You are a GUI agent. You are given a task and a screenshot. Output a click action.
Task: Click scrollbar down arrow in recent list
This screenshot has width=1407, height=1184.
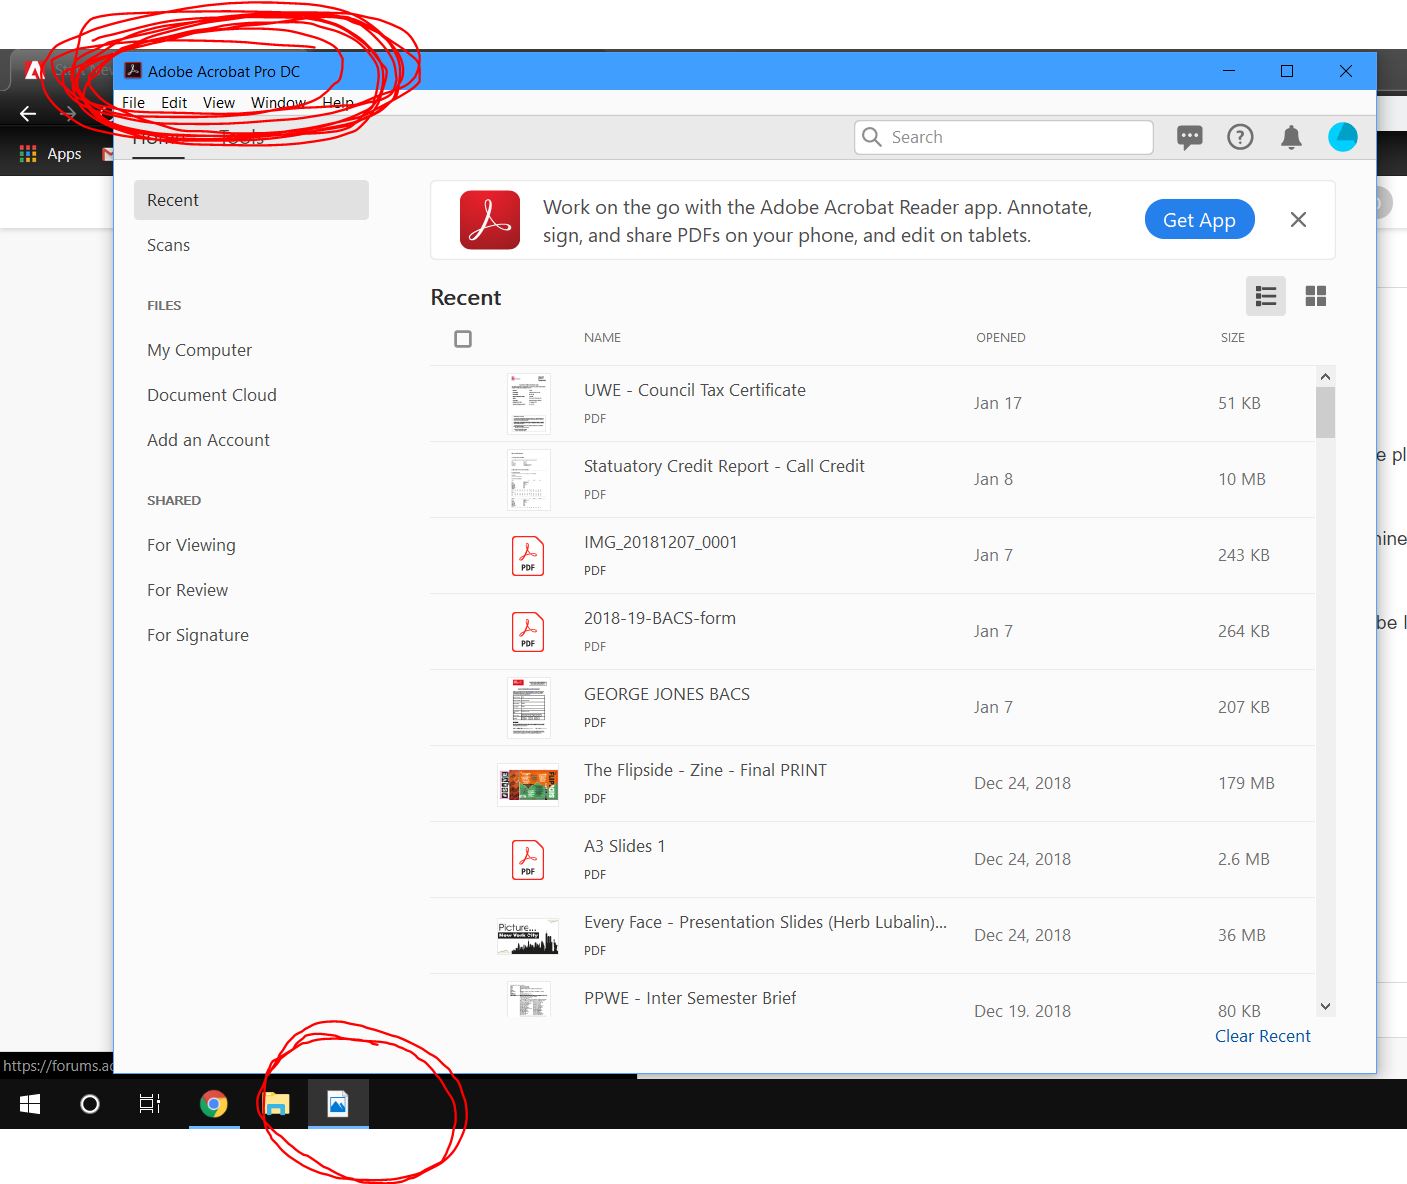pos(1325,1006)
